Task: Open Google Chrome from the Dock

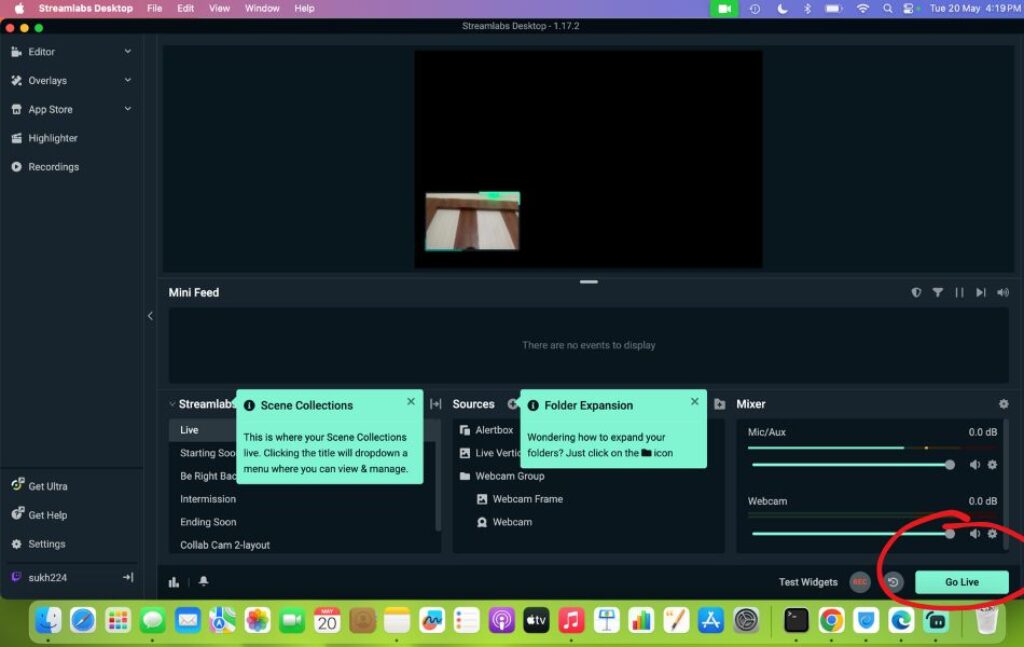Action: tap(831, 620)
